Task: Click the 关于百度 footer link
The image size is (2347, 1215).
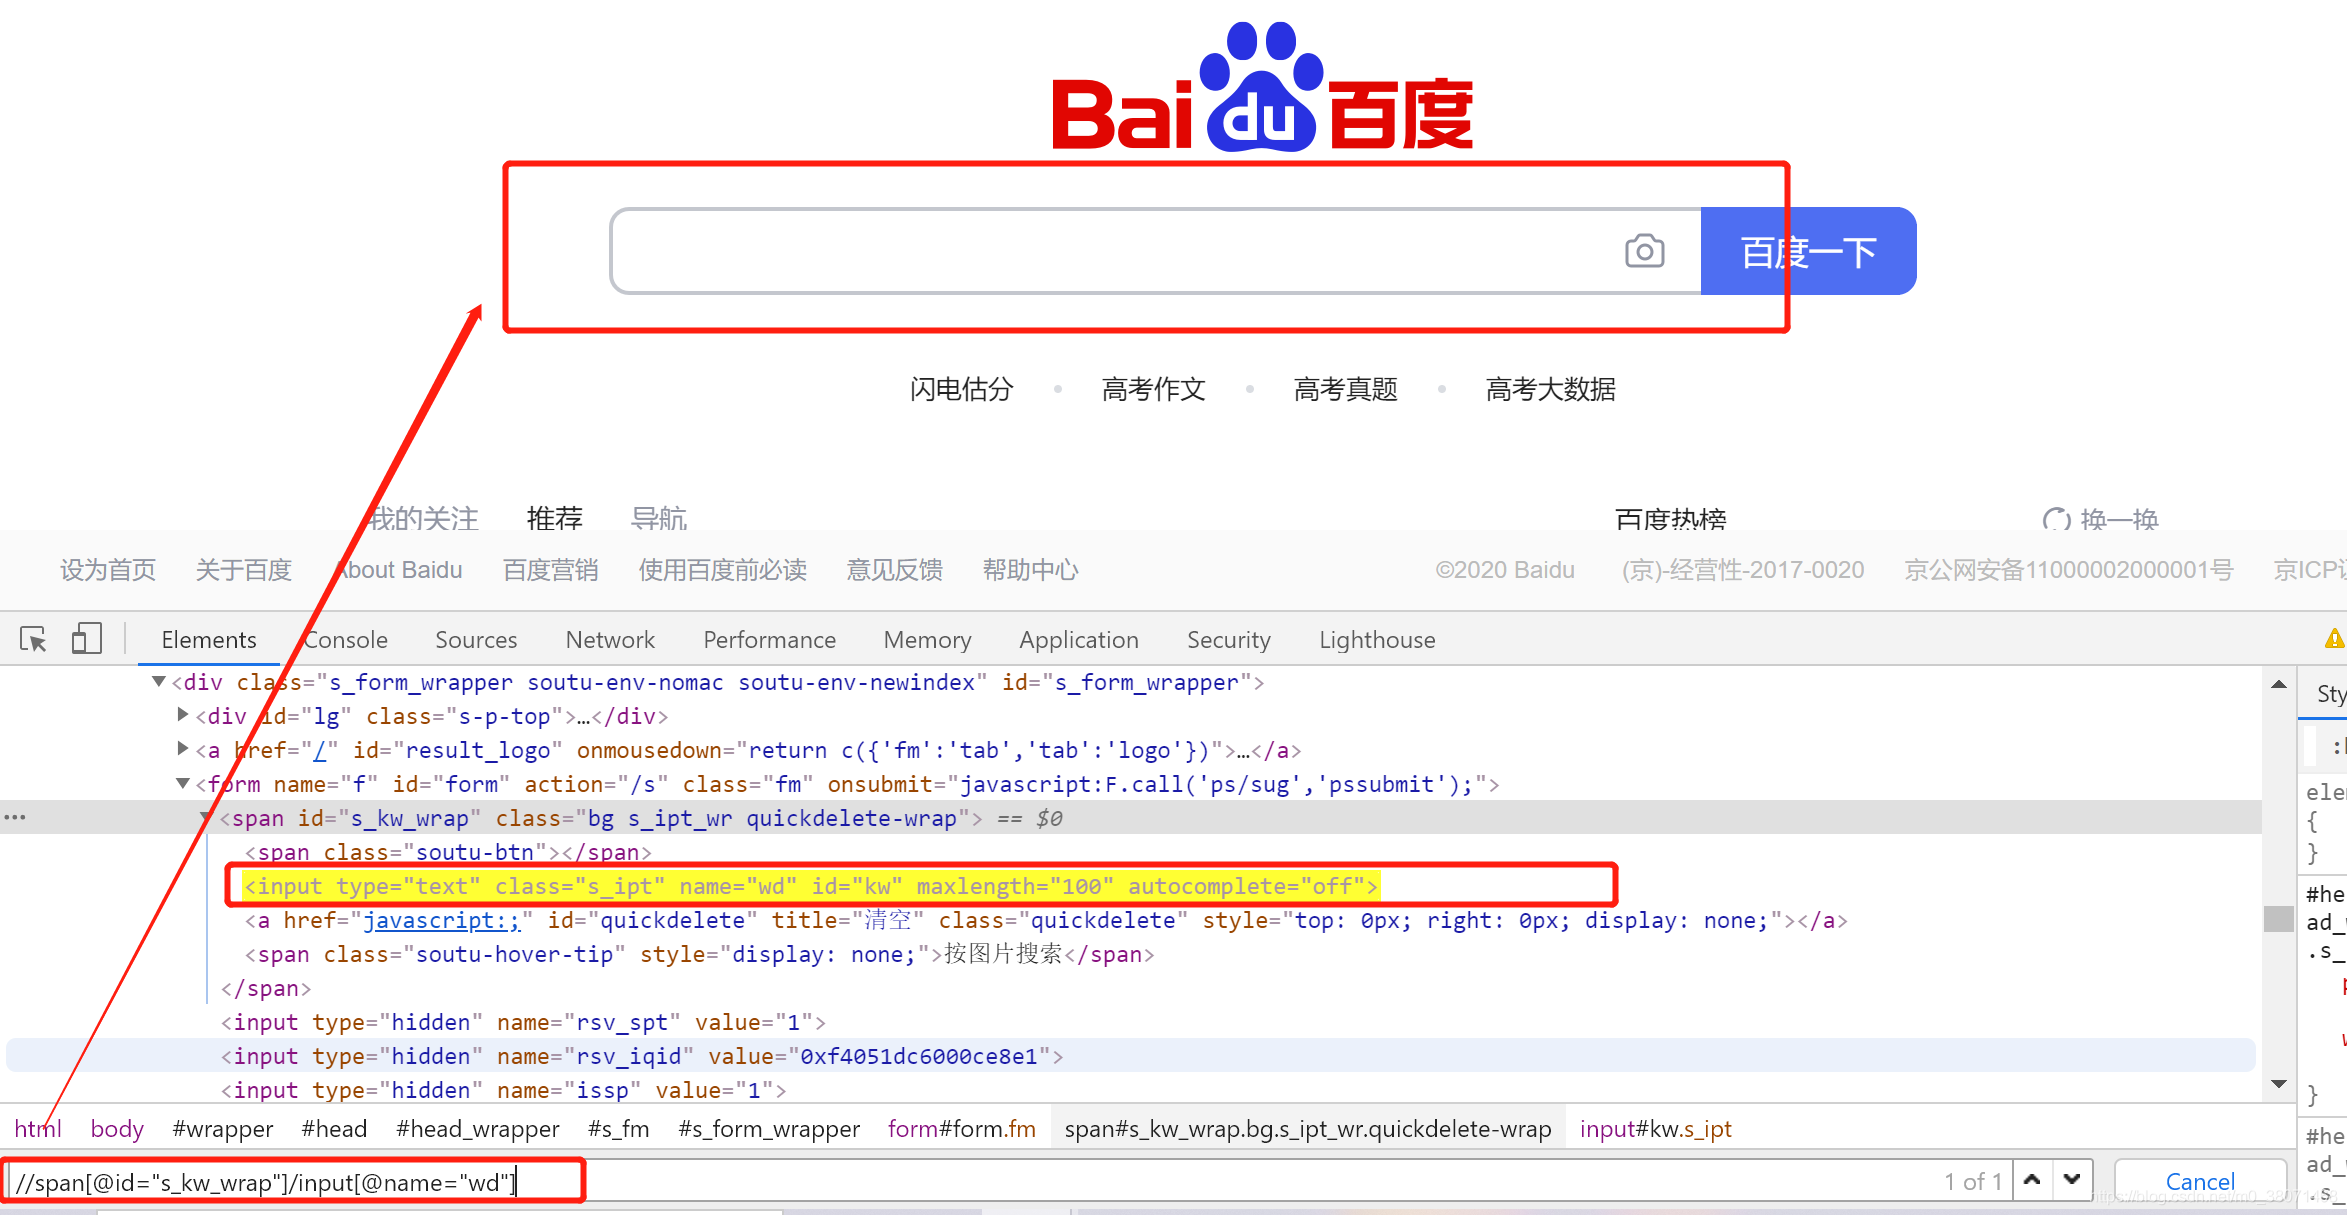Action: click(x=243, y=570)
